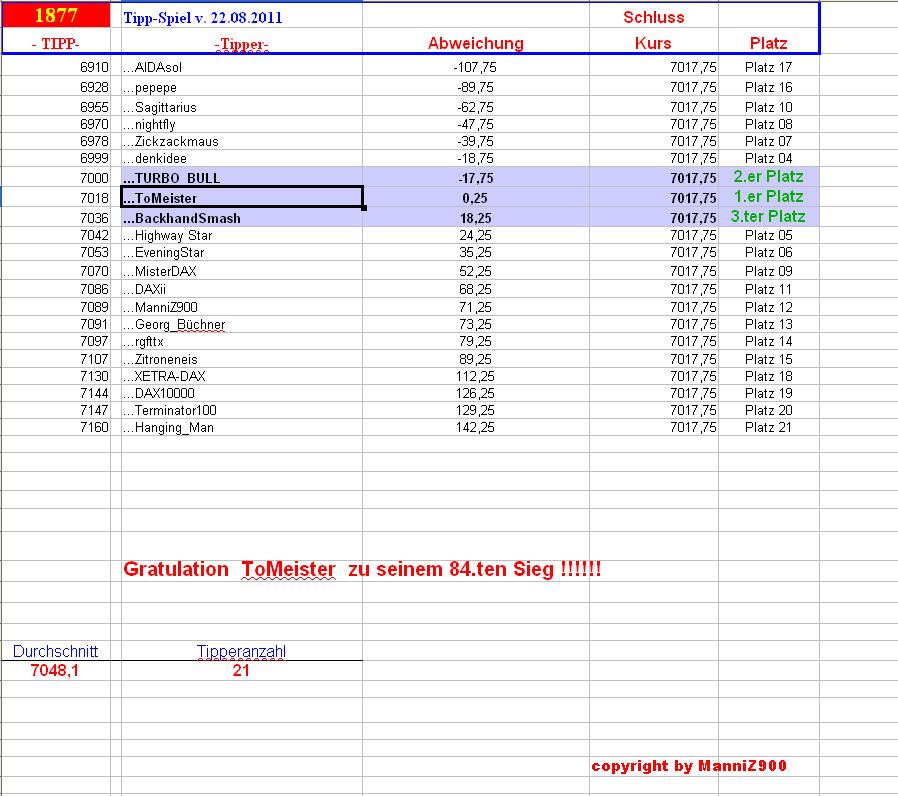The width and height of the screenshot is (898, 796).
Task: Click tip value 7042
Action: pos(56,235)
